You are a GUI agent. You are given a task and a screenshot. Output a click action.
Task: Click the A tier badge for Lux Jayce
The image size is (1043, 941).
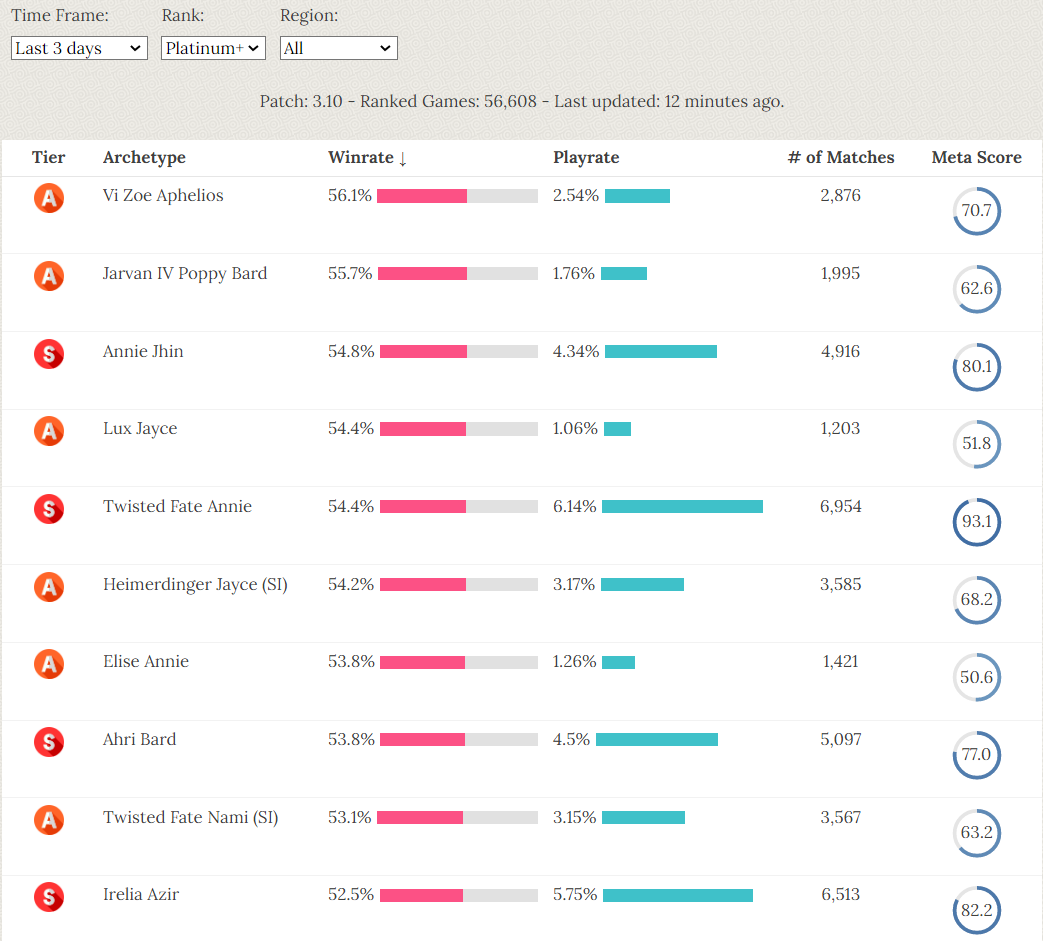49,431
